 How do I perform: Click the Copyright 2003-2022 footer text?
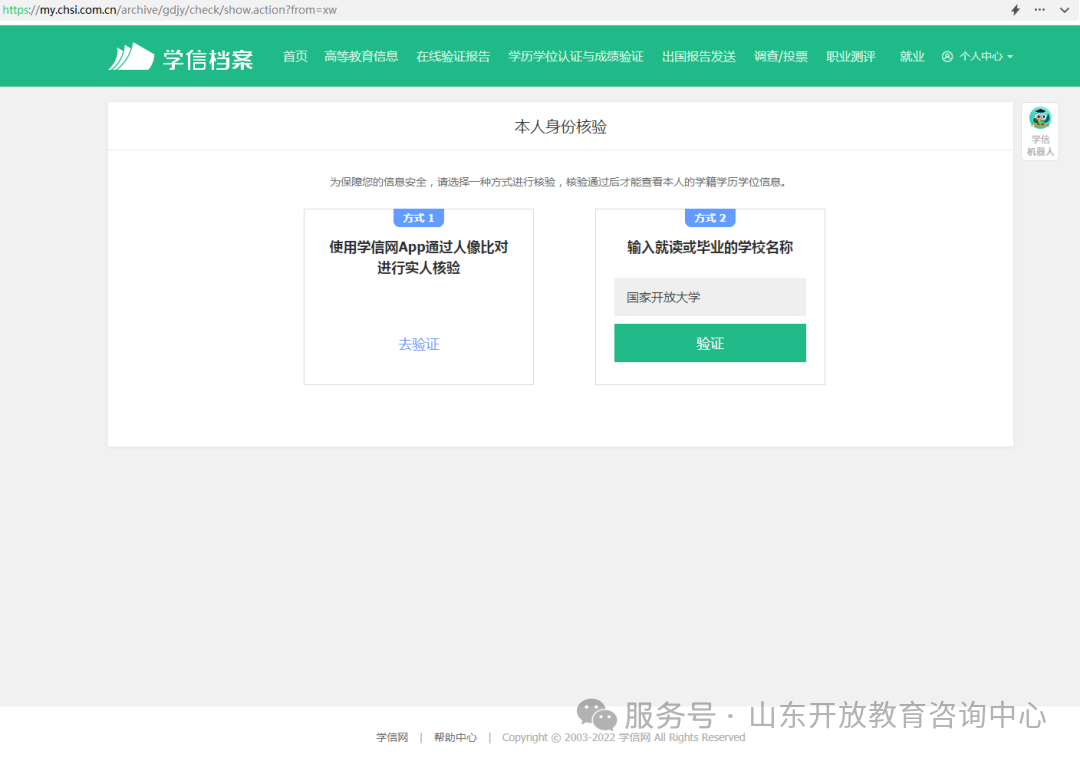tap(623, 737)
